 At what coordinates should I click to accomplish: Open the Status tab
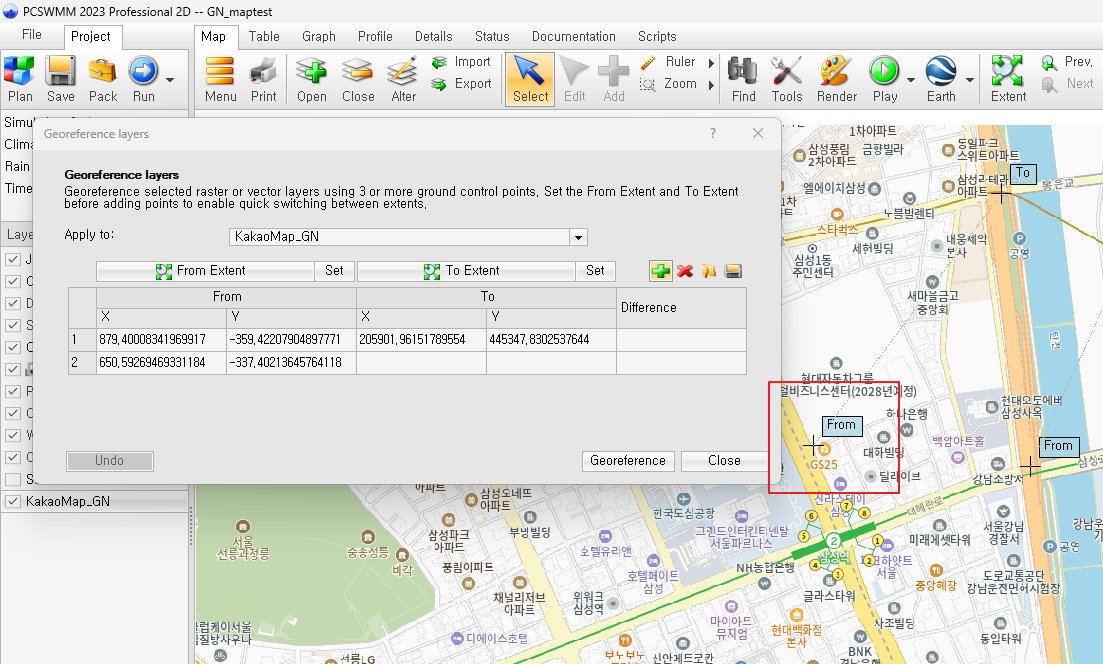pos(492,37)
